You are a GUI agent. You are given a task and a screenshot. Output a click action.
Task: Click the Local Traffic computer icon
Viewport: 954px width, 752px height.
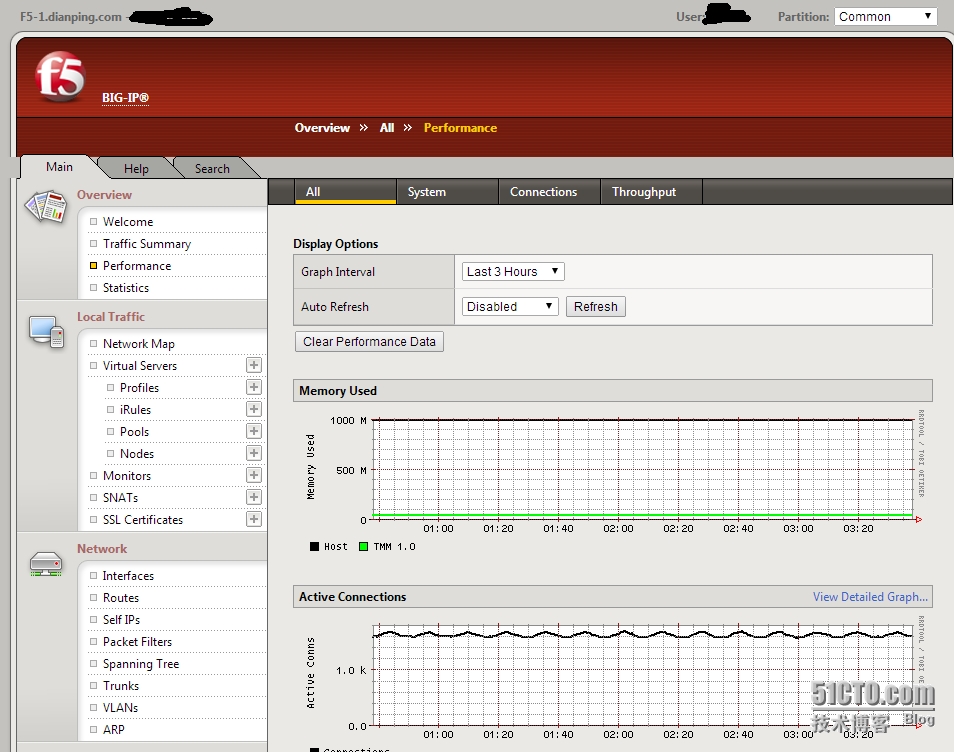click(46, 332)
